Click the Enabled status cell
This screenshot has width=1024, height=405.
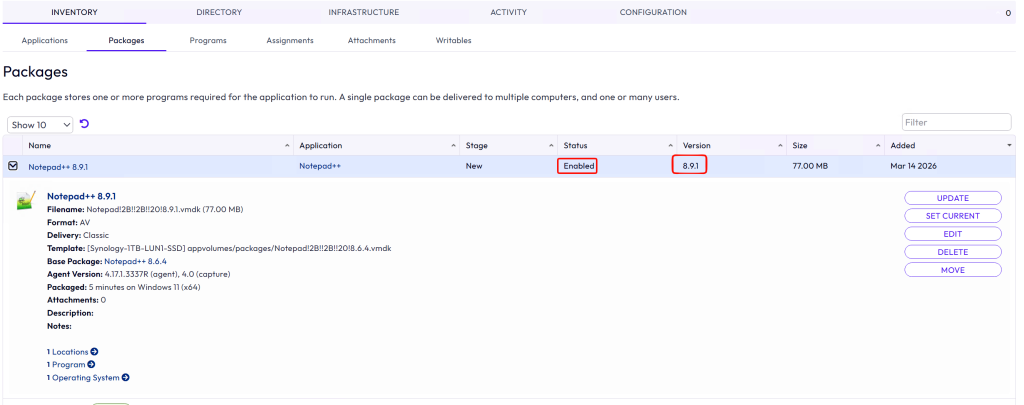579,166
